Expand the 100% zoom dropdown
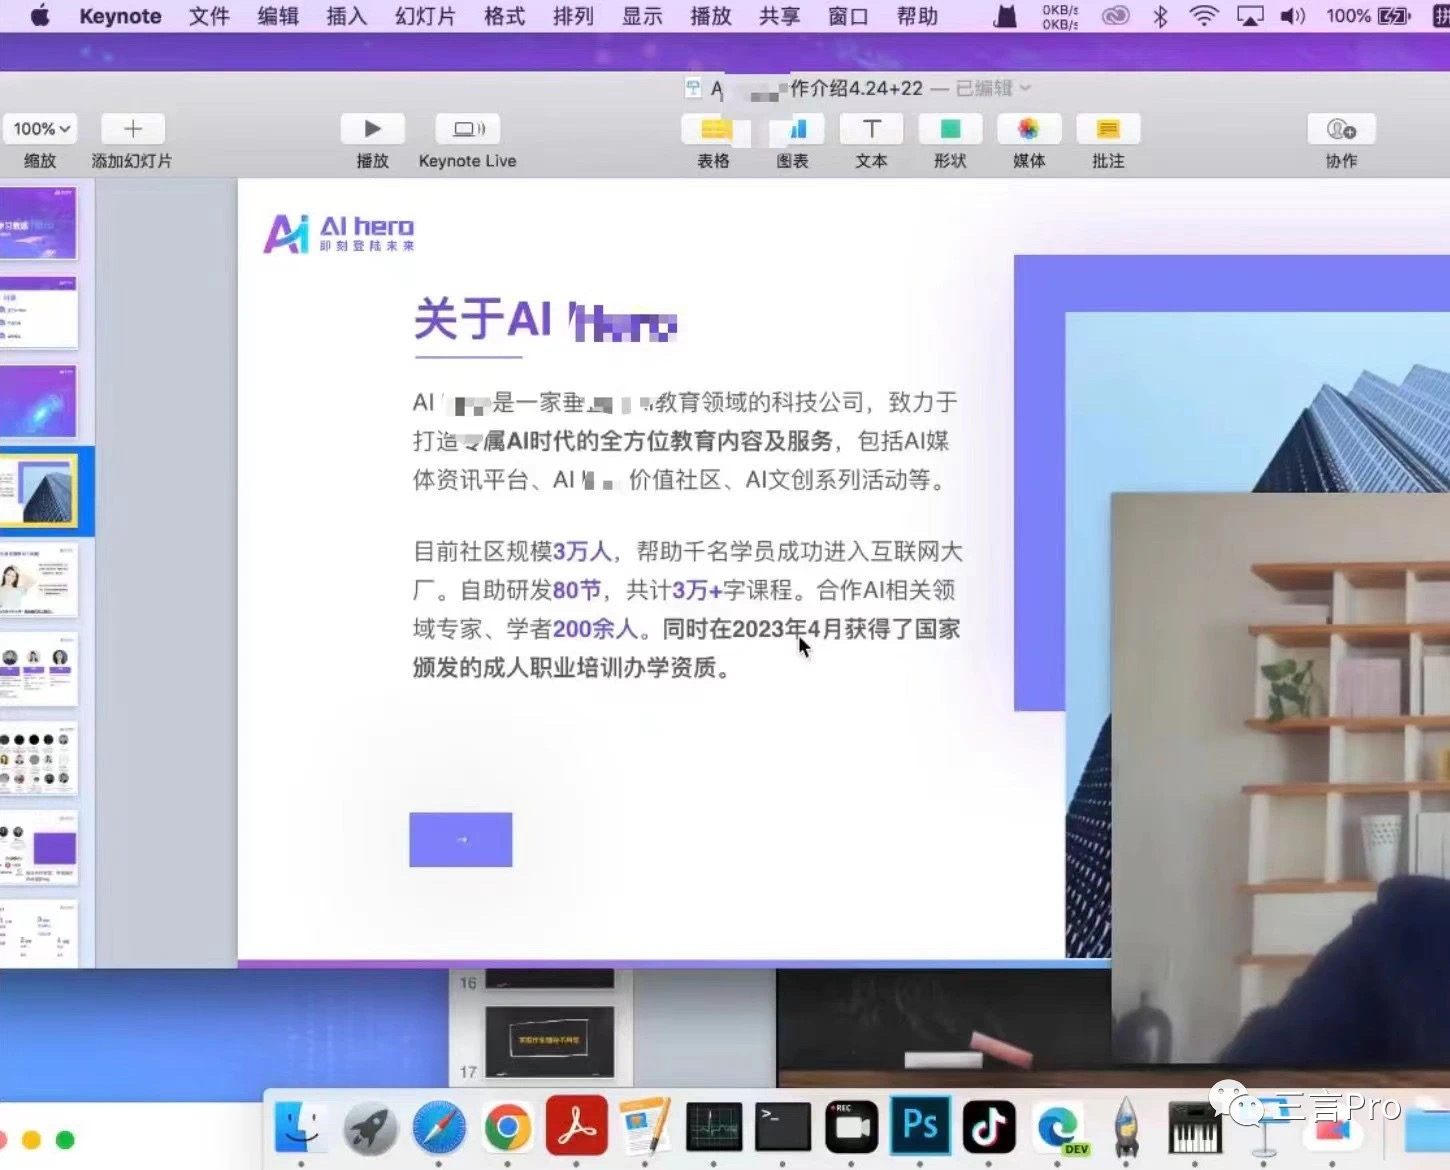 (x=41, y=129)
